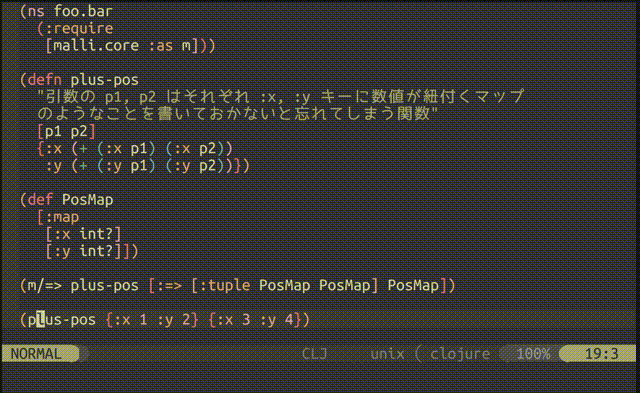Viewport: 640px width, 393px height.
Task: Click 'ns' keyword on first line
Action: tap(36, 12)
